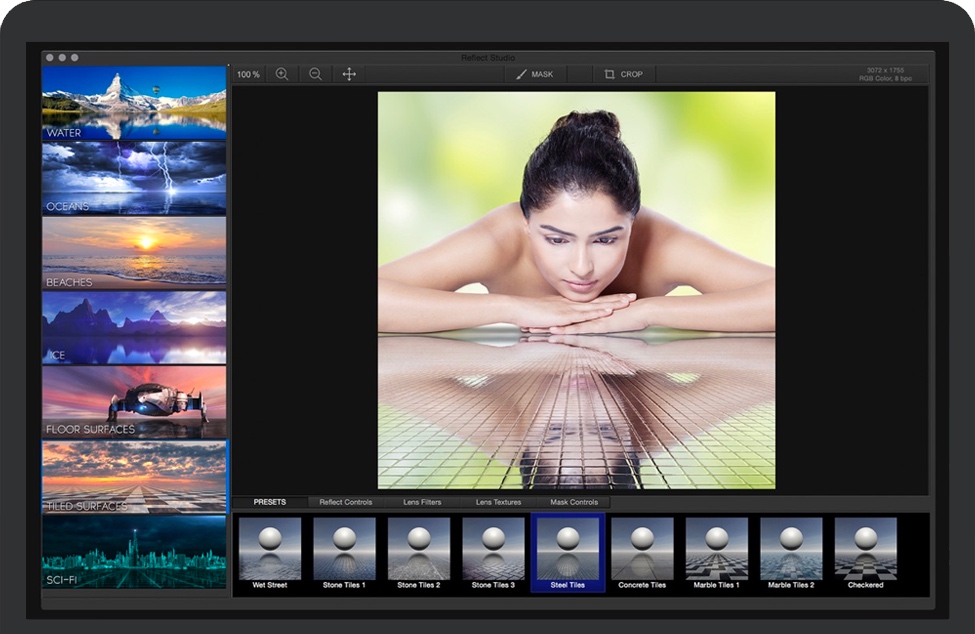Return to the Presets tab

pos(272,503)
